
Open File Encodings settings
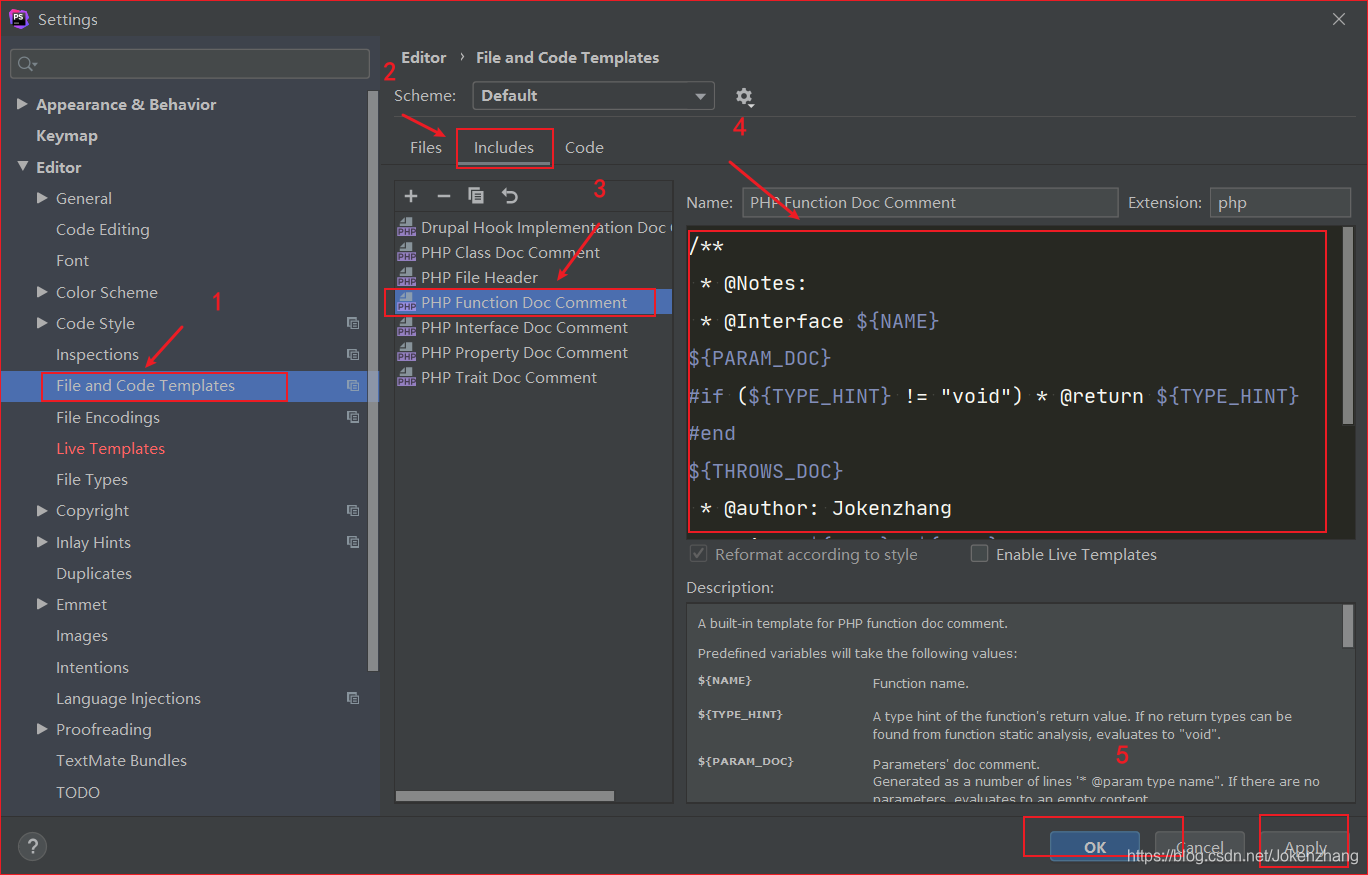pos(108,417)
